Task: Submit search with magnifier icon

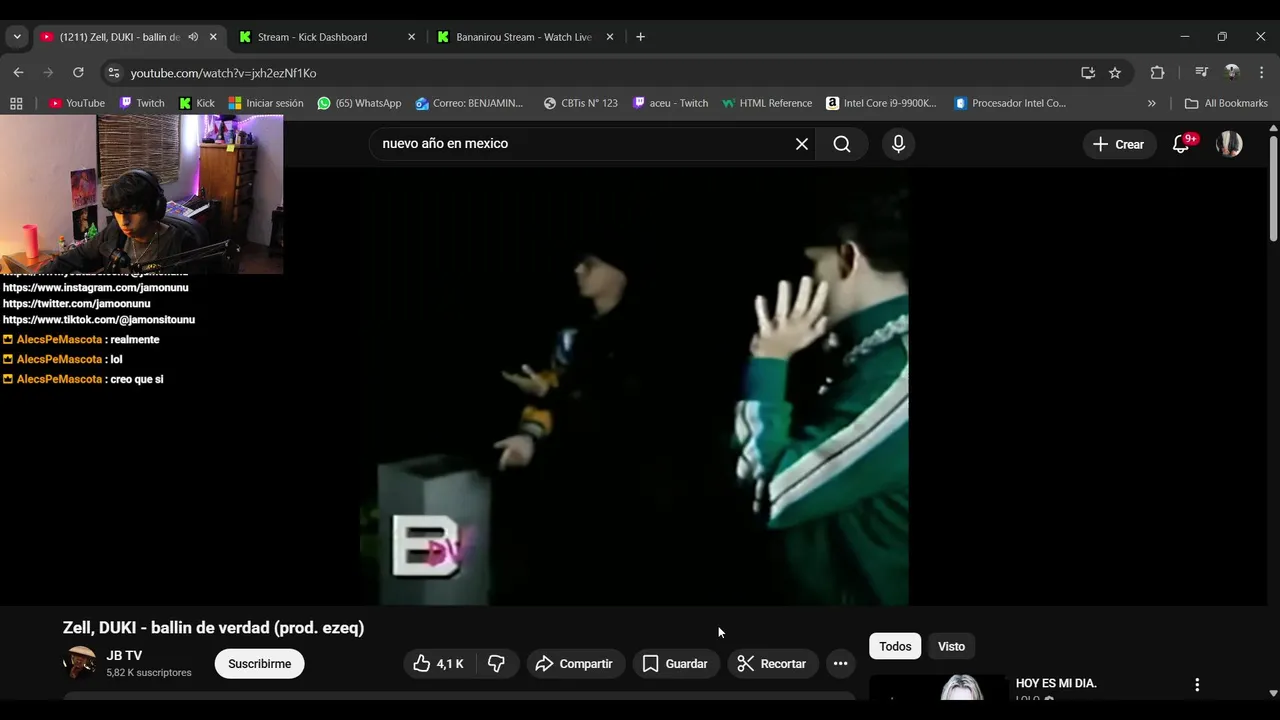Action: (842, 144)
